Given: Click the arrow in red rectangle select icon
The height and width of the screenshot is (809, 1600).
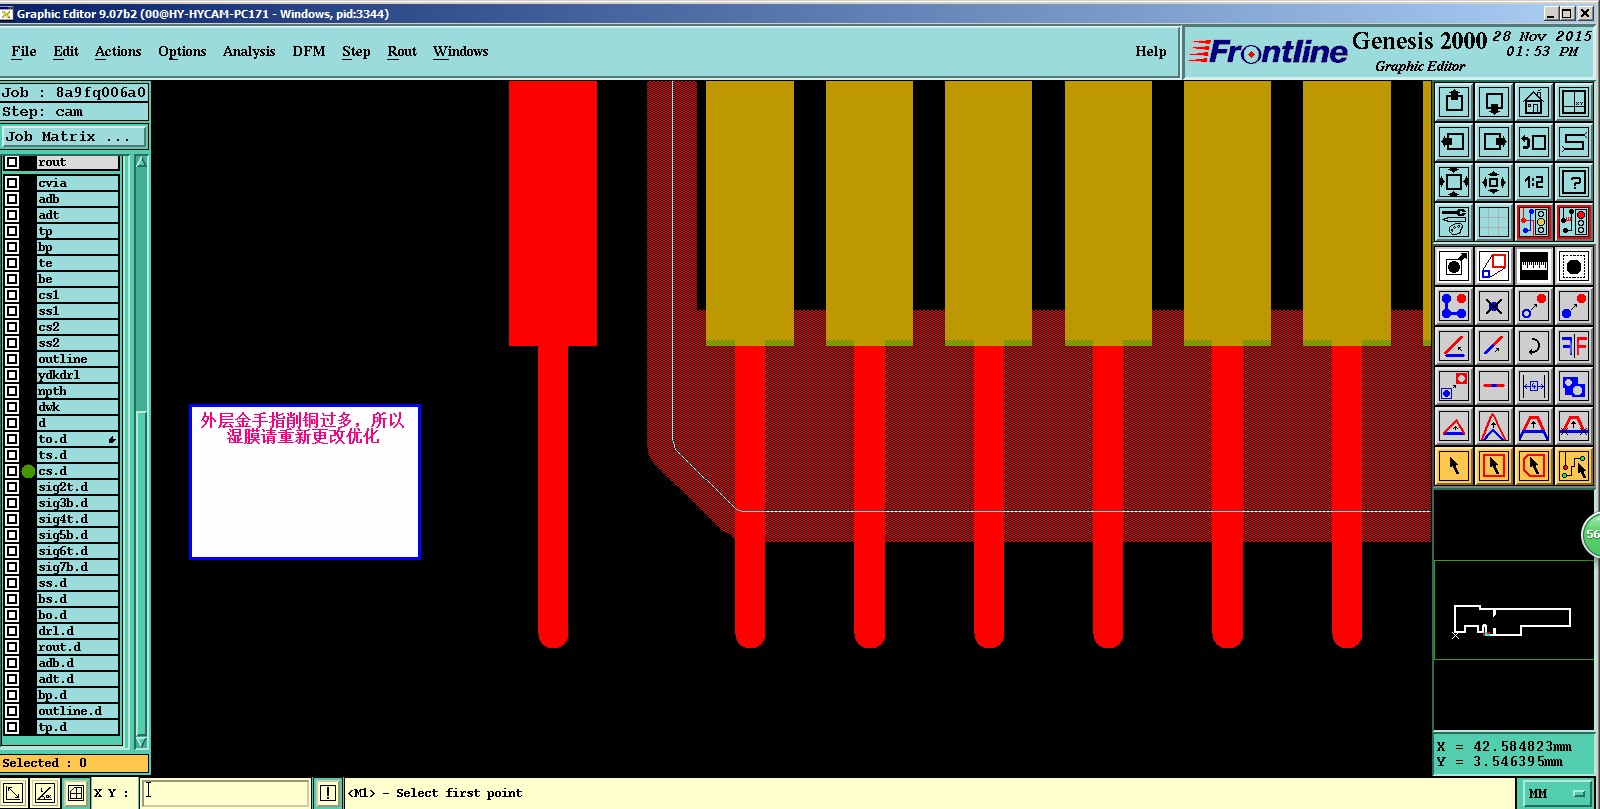Looking at the screenshot, I should (1494, 466).
